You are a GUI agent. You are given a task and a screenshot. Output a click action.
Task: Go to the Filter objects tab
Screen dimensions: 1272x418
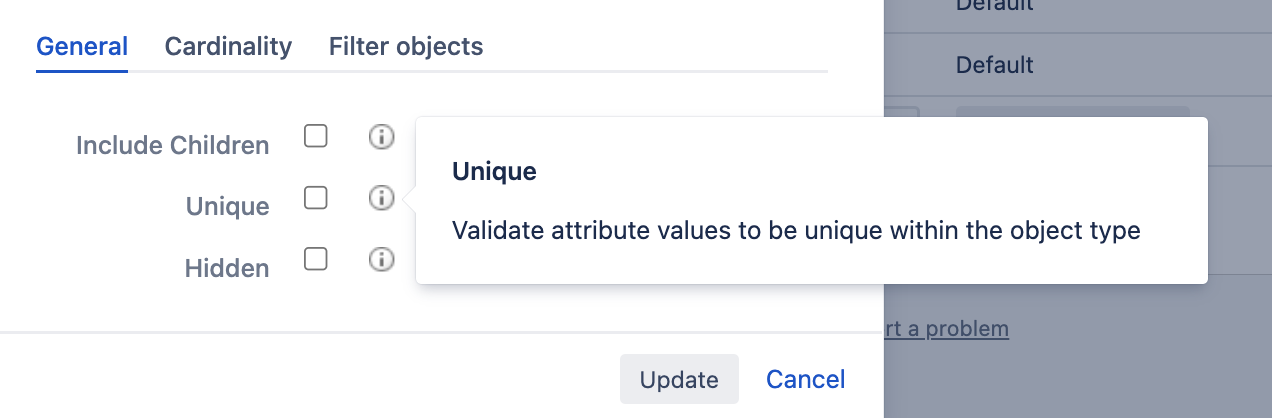click(406, 47)
